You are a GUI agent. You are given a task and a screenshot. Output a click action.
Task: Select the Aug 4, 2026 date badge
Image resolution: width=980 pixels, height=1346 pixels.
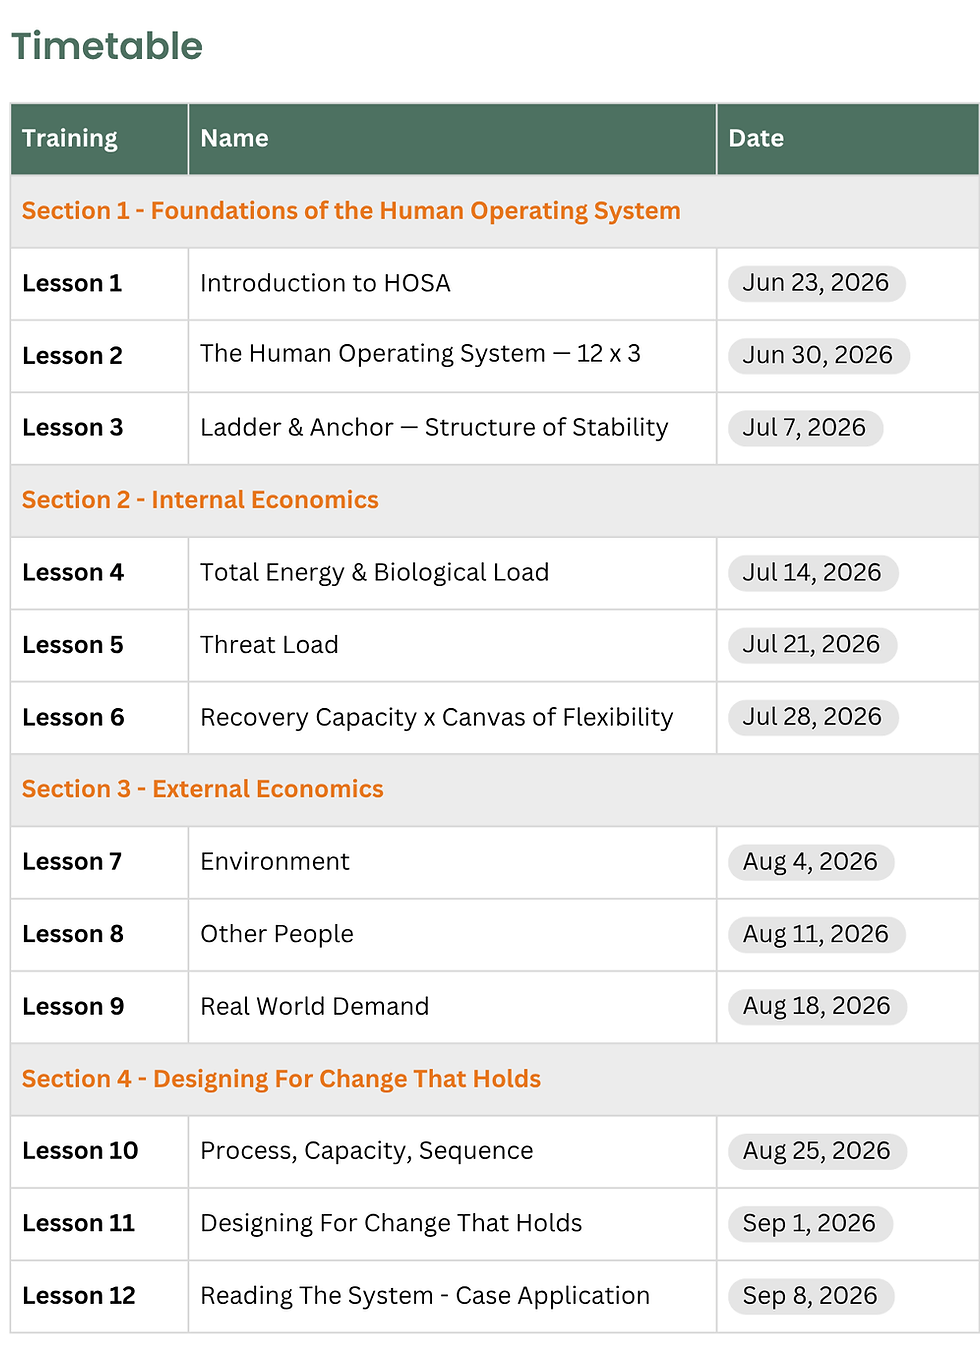810,862
